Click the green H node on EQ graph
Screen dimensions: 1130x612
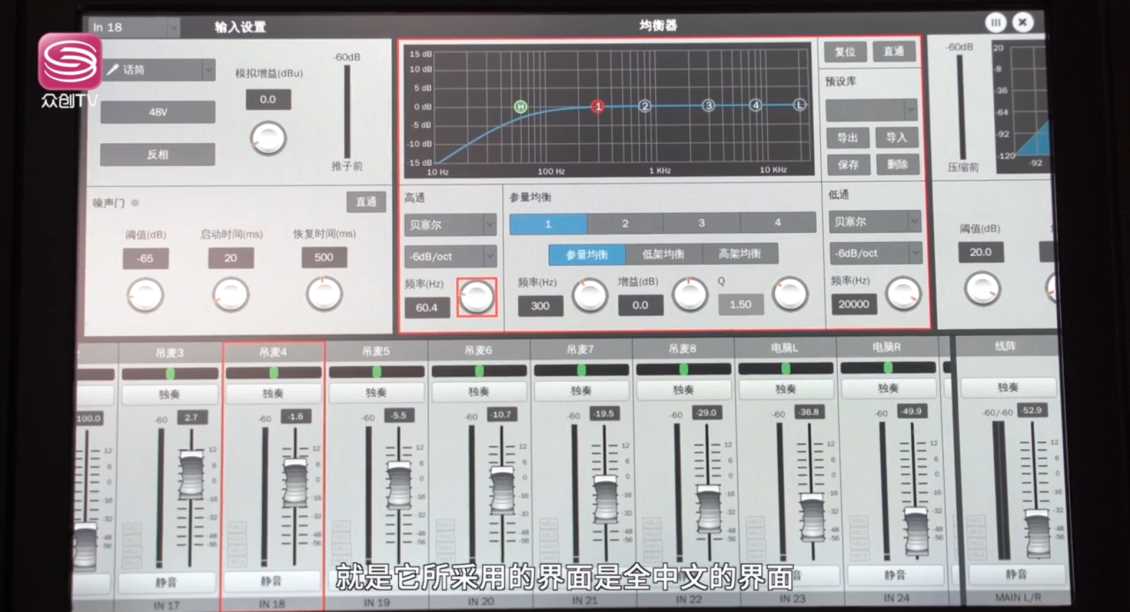[520, 106]
